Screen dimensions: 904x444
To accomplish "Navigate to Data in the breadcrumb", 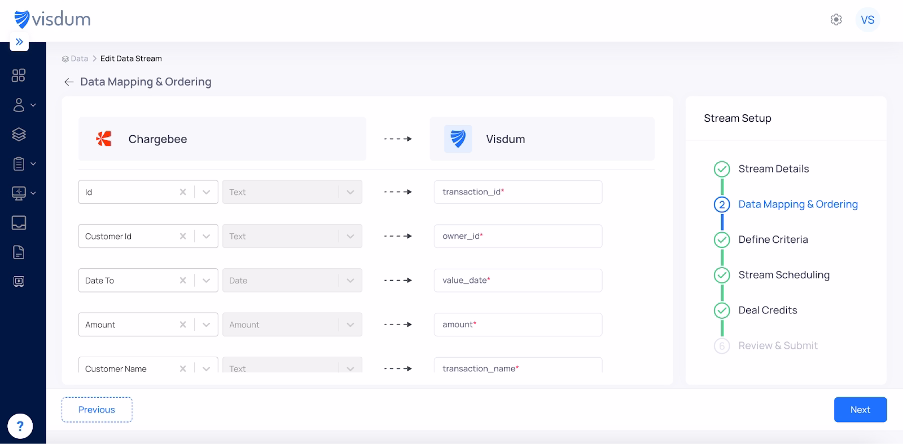I will (x=79, y=58).
